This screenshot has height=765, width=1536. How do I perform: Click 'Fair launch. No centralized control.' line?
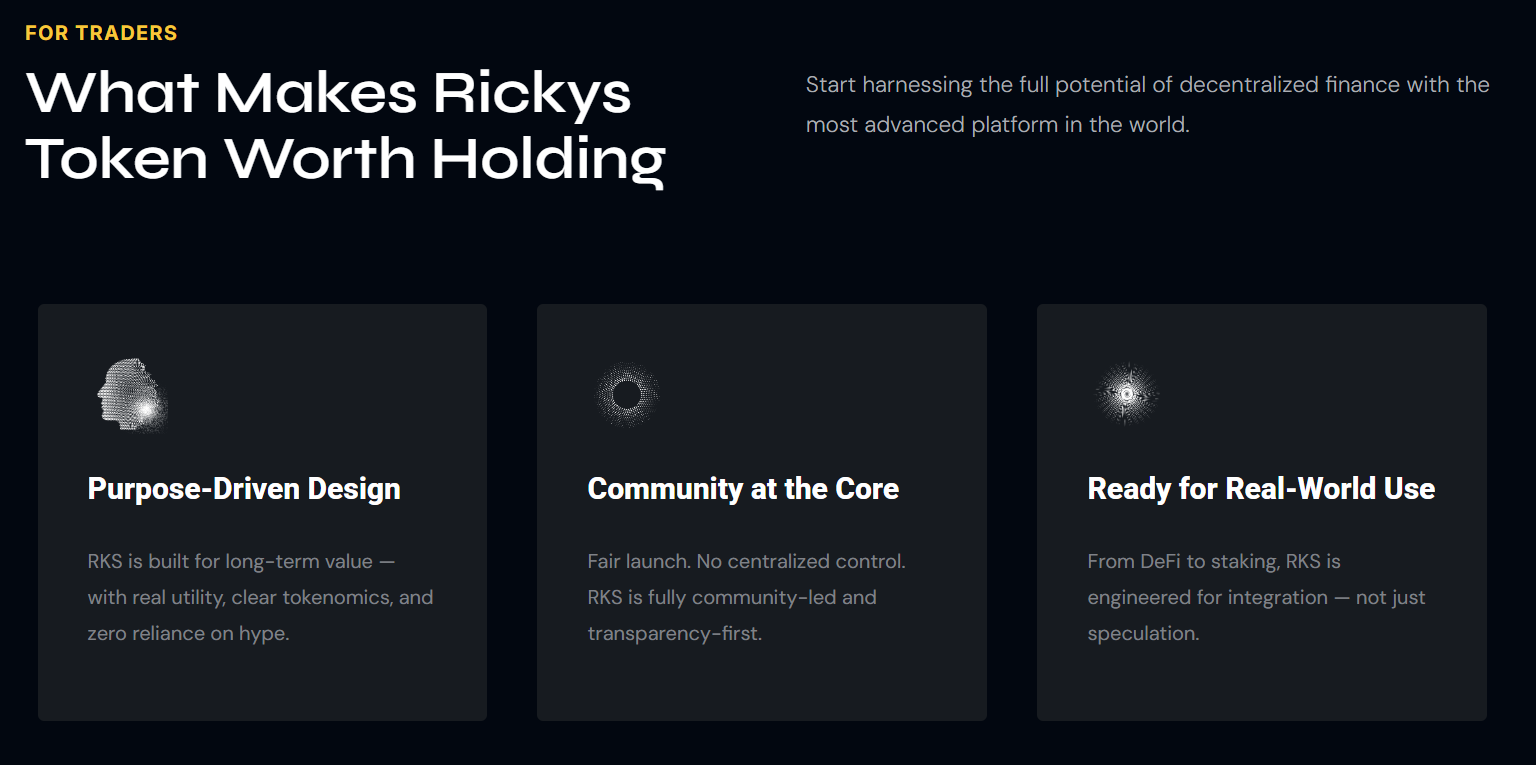click(x=746, y=562)
